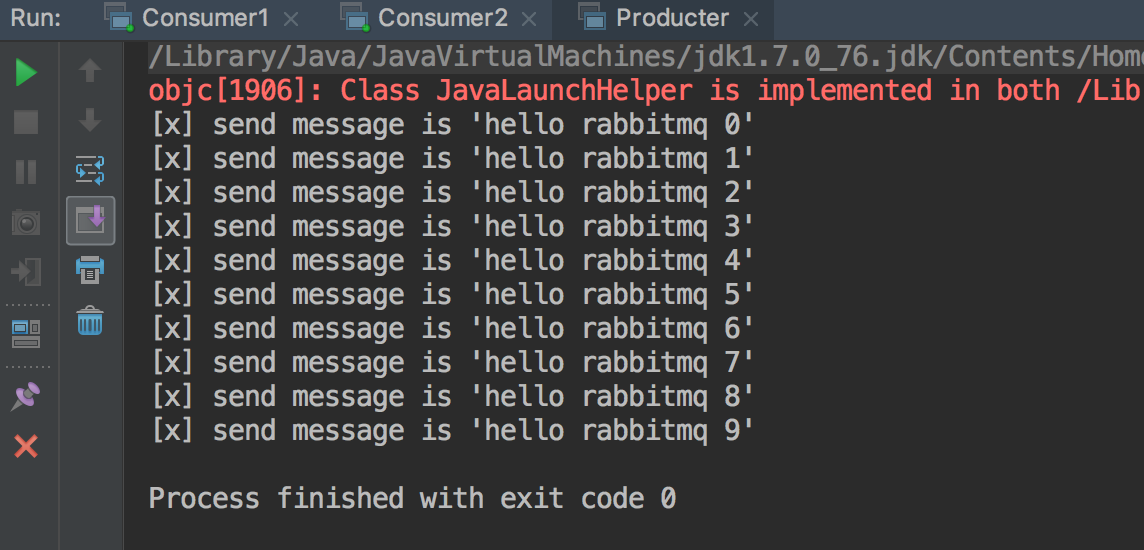
Task: Toggle the soft-wrap icon
Action: click(90, 170)
